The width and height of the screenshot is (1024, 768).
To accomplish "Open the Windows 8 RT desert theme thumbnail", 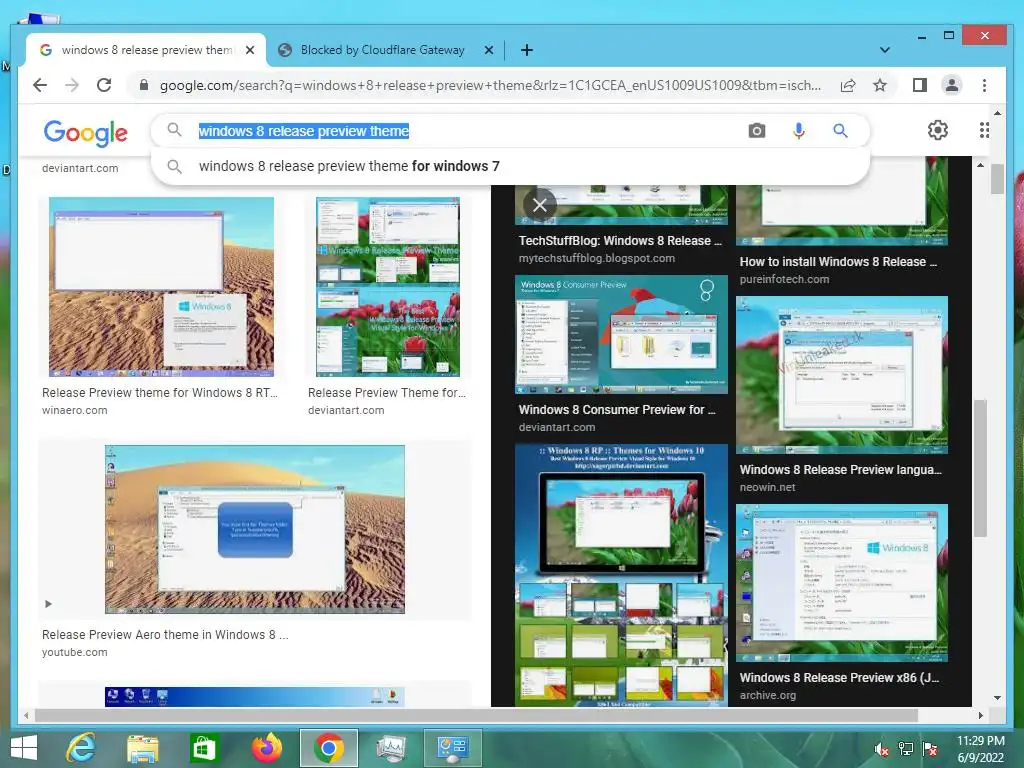I will pos(161,287).
